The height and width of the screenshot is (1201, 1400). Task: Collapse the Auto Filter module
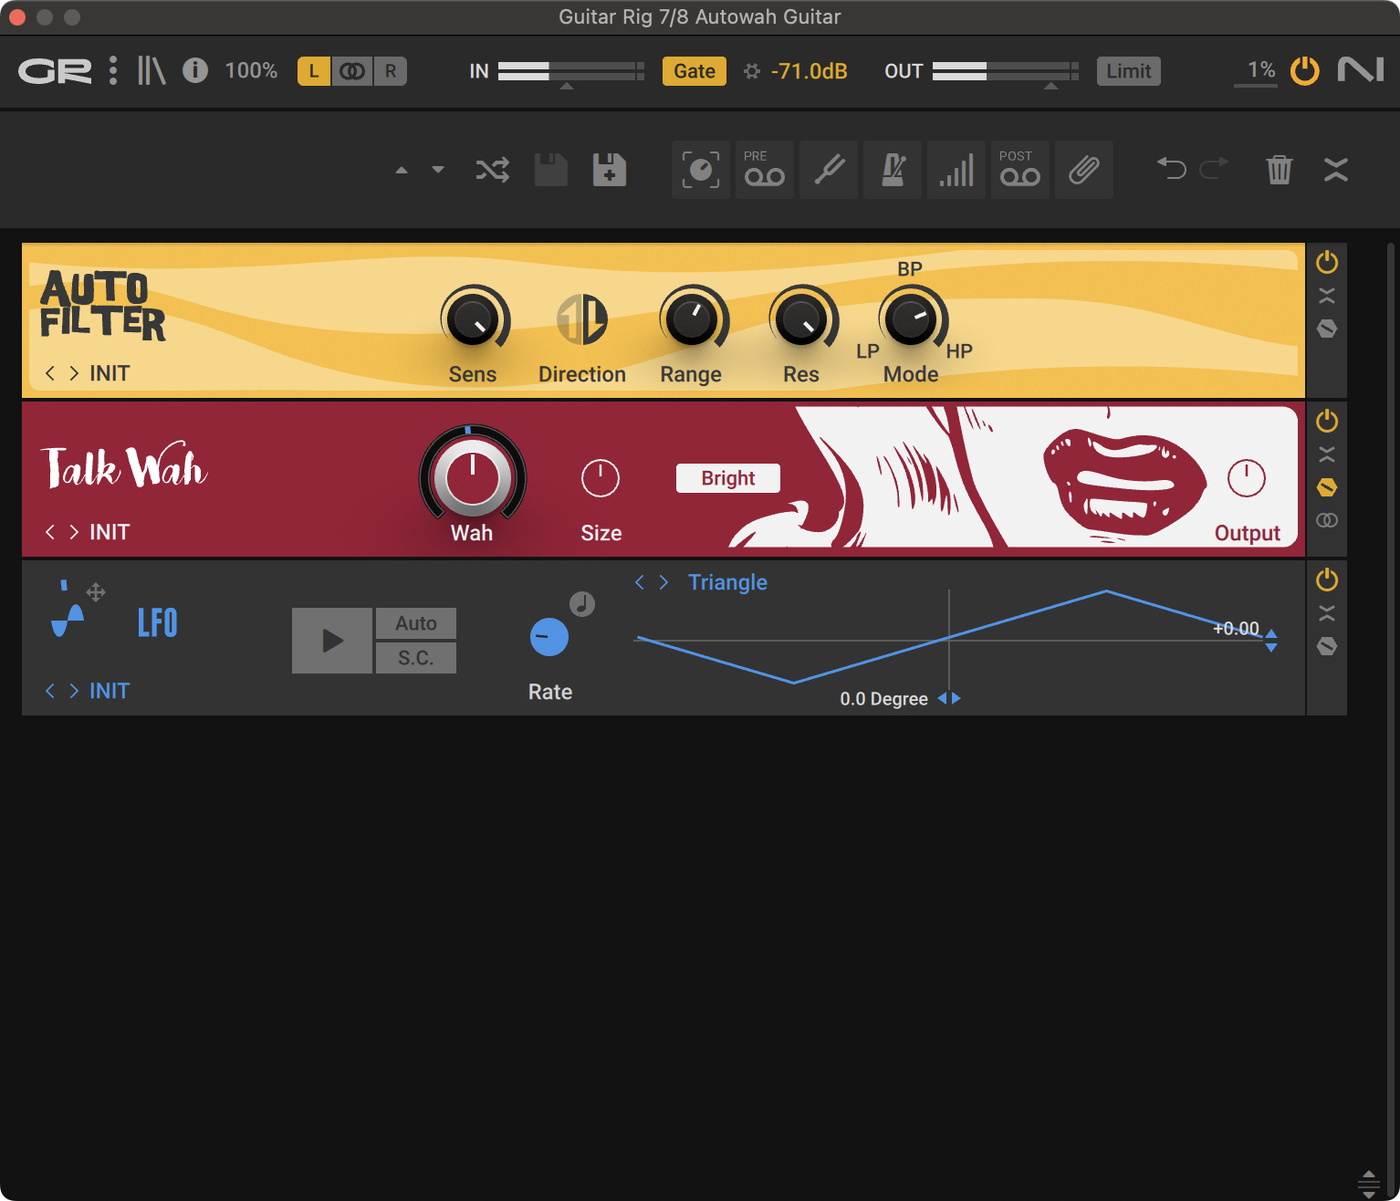[1327, 296]
